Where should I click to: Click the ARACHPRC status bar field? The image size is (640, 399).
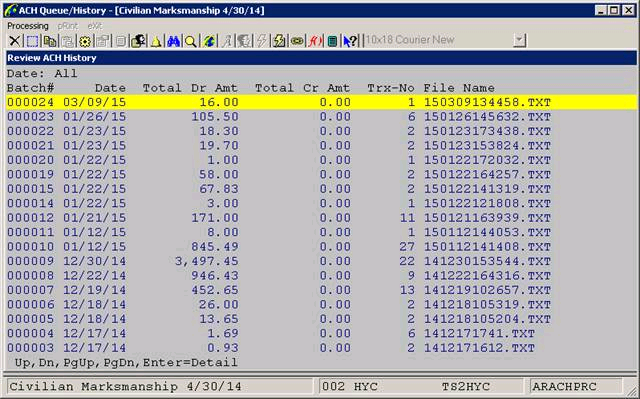pyautogui.click(x=576, y=386)
